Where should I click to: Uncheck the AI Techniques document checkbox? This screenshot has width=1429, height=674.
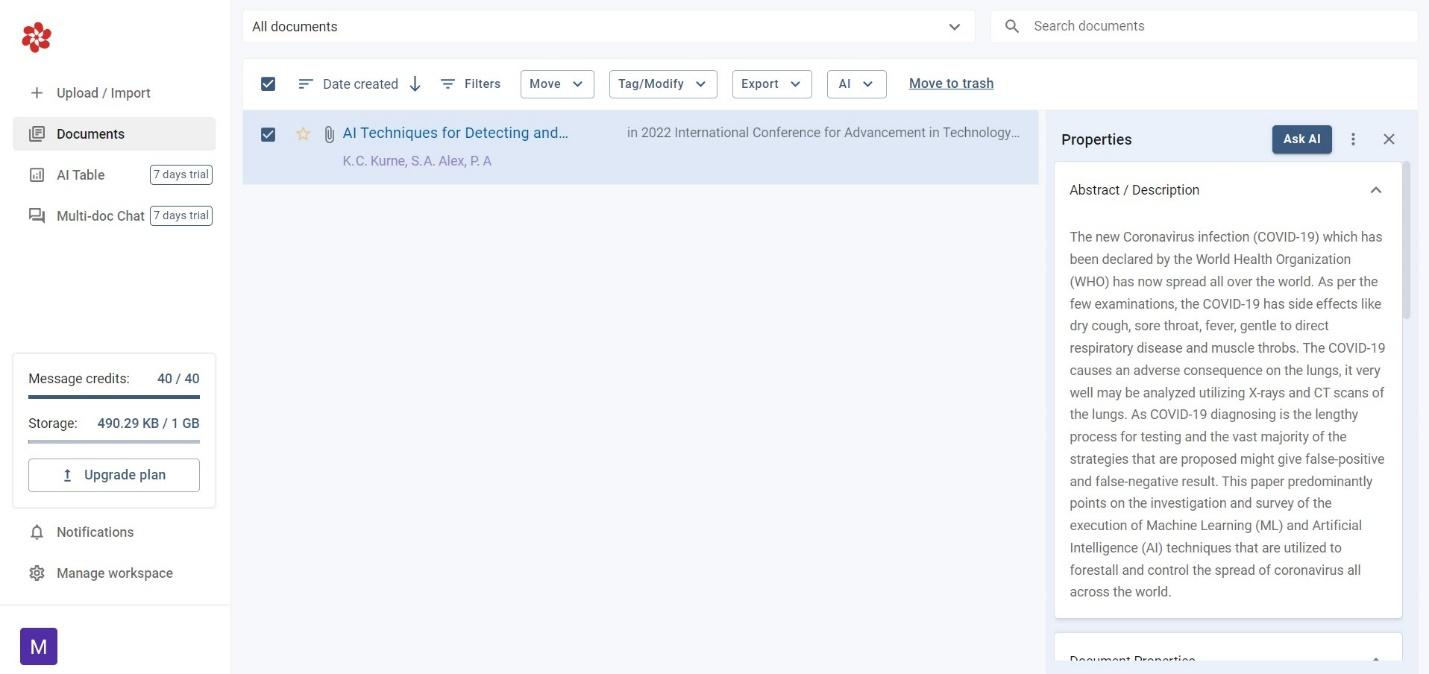pos(267,133)
